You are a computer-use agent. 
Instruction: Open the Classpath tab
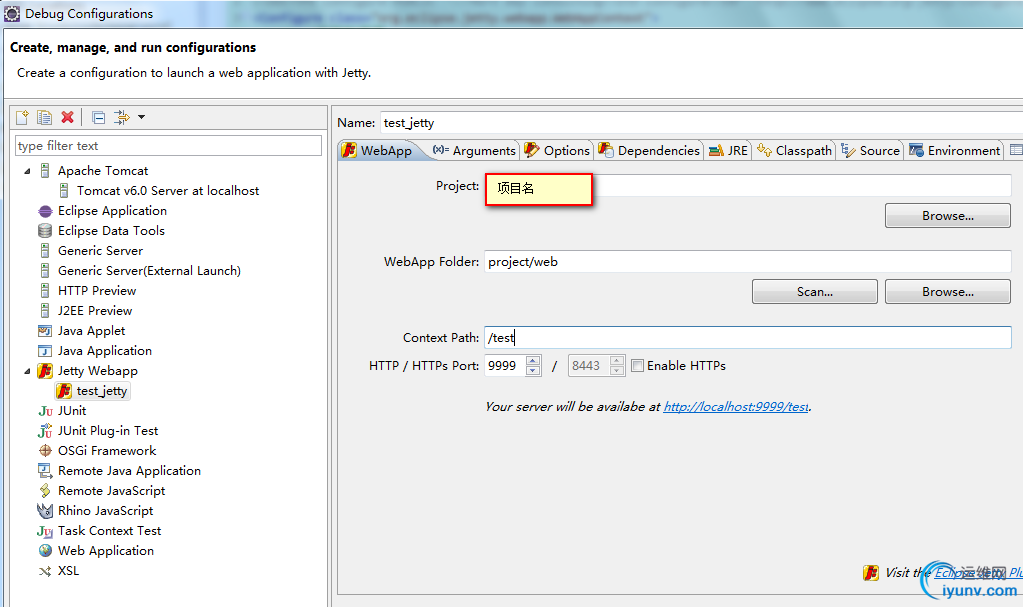point(795,151)
